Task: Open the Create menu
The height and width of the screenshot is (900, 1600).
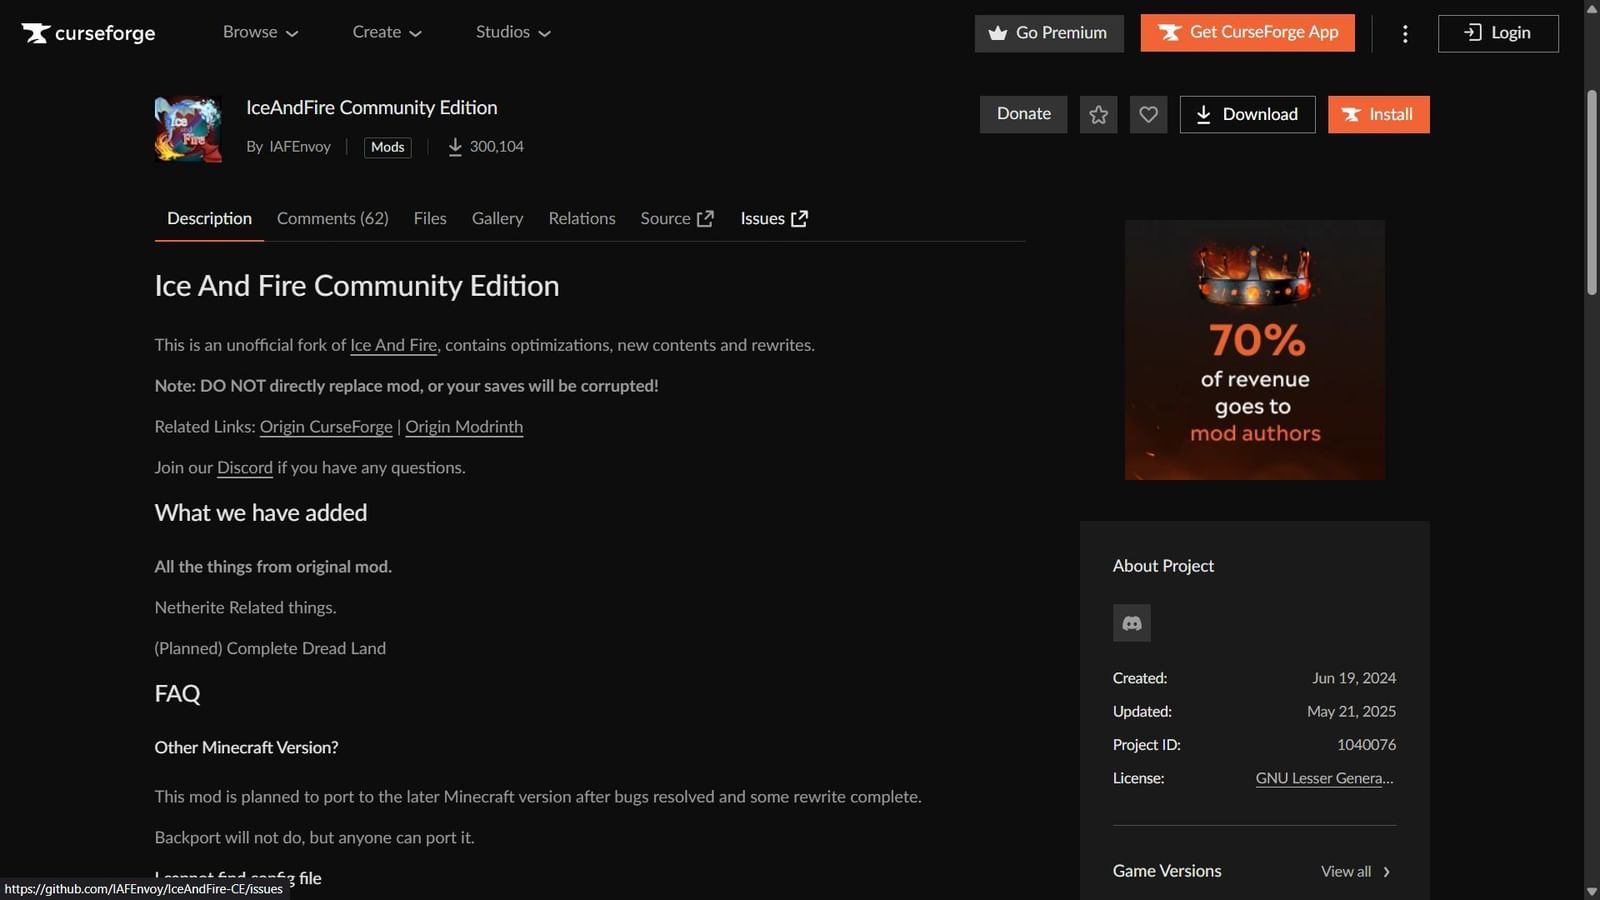Action: 386,32
